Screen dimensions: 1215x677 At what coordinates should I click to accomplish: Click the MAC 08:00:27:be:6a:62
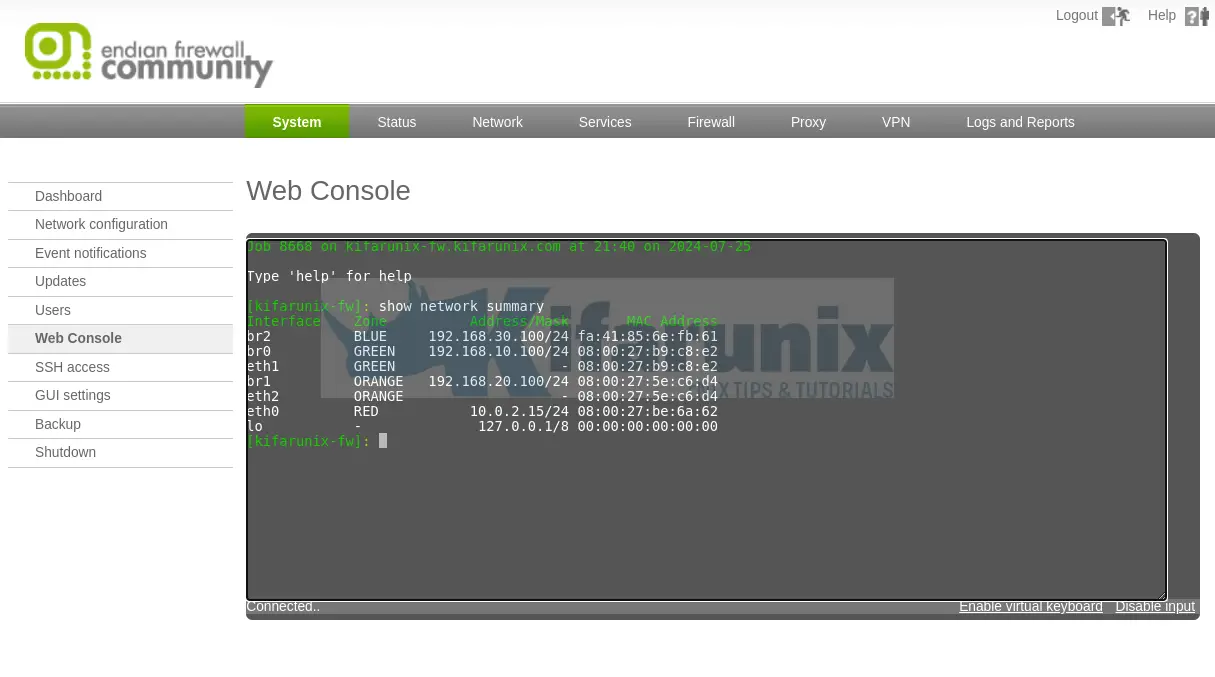pos(647,411)
